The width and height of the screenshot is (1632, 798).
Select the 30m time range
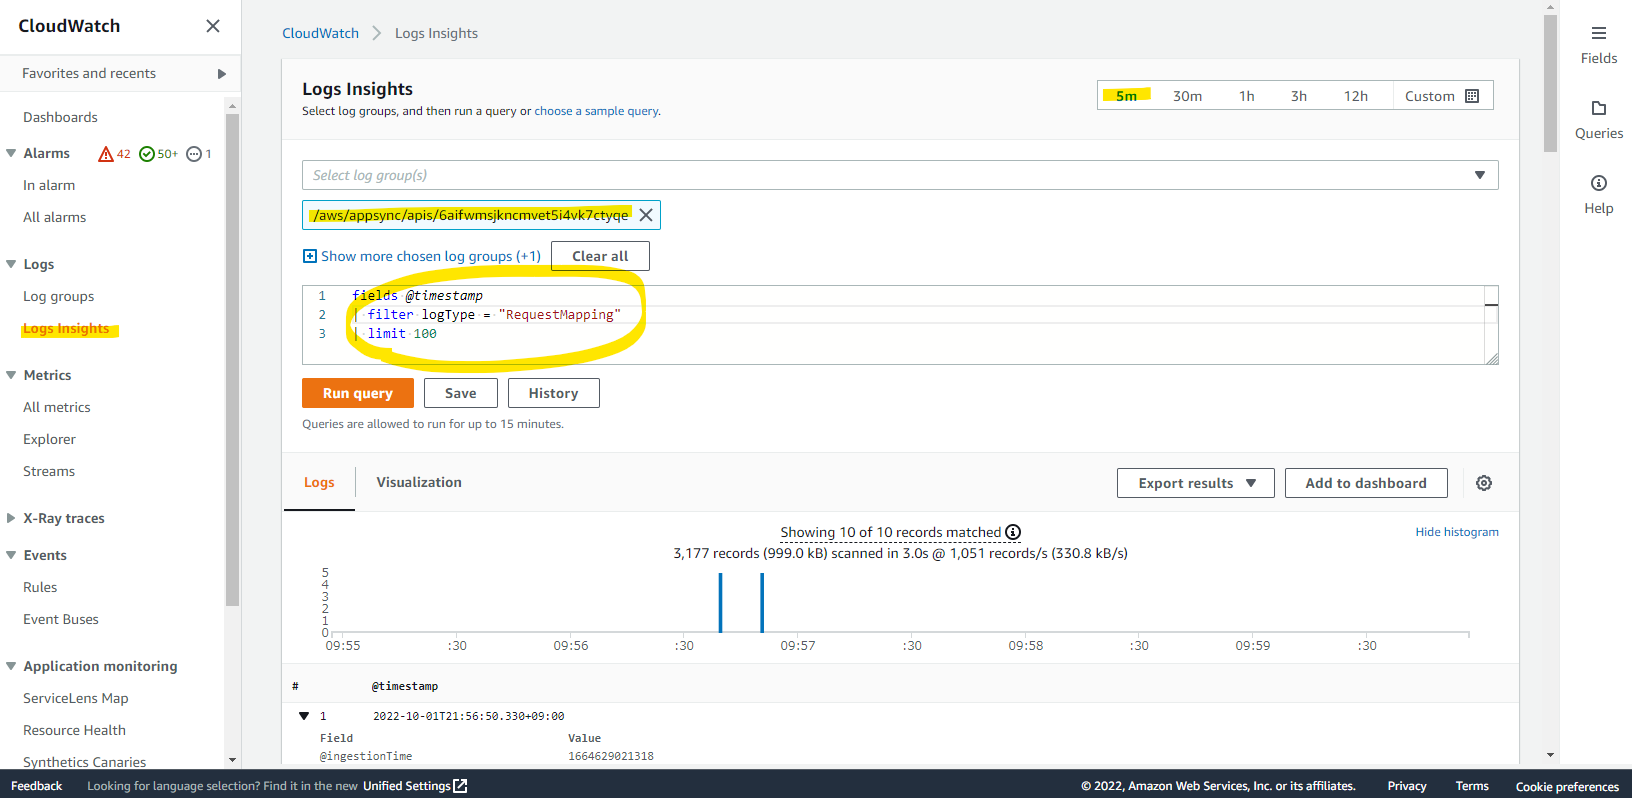(x=1187, y=96)
